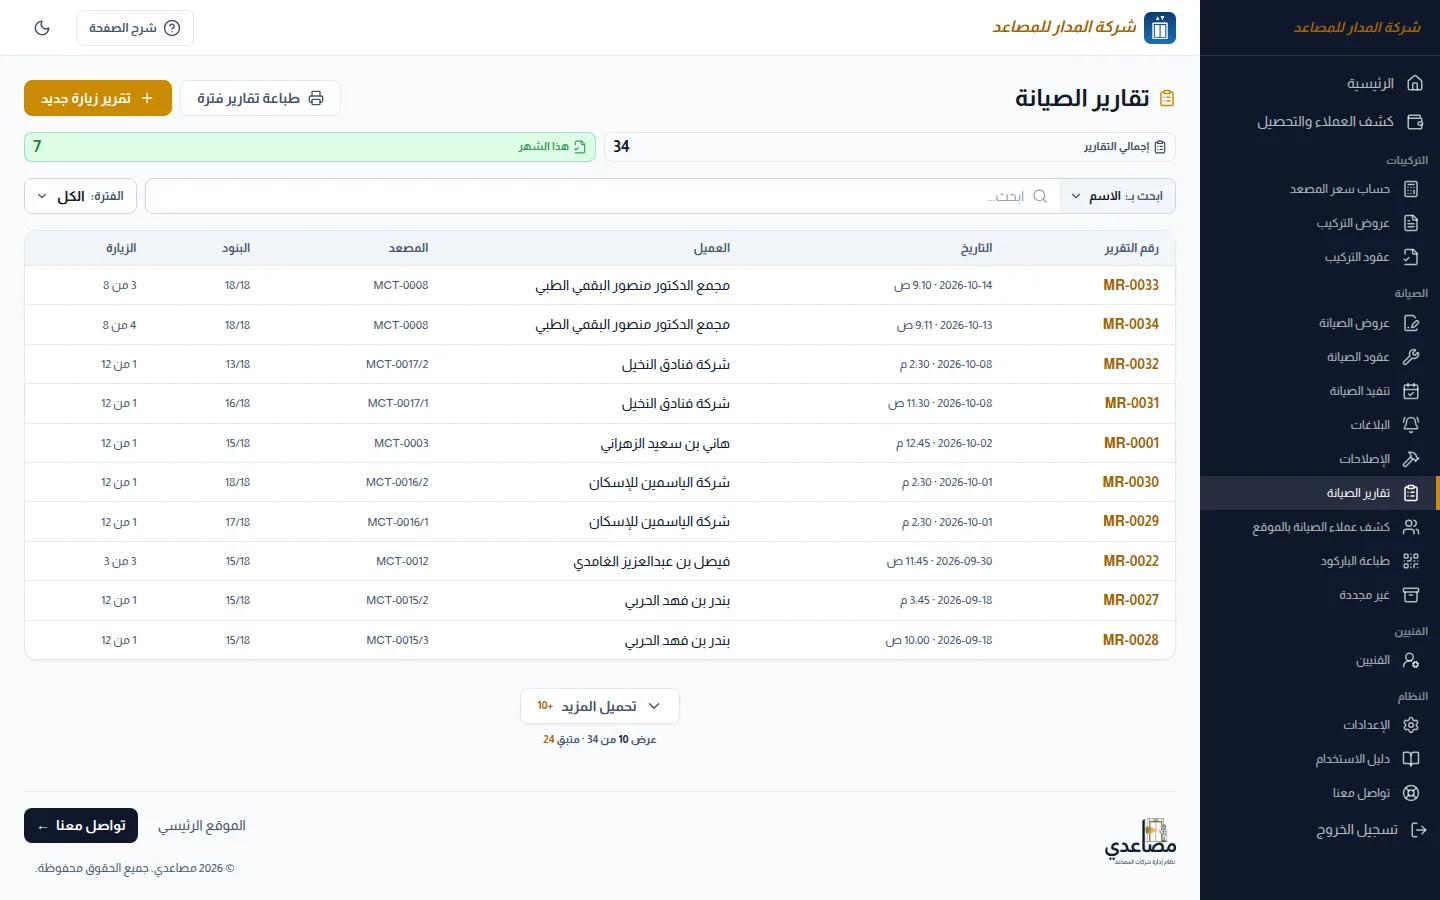This screenshot has width=1440, height=900.
Task: Click the مصاعدي logo in the footer
Action: (x=1140, y=841)
